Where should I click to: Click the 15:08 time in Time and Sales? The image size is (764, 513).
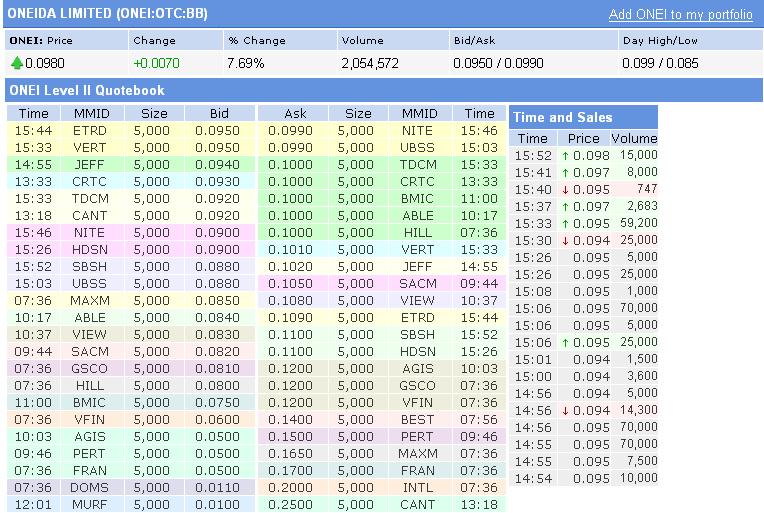(534, 292)
